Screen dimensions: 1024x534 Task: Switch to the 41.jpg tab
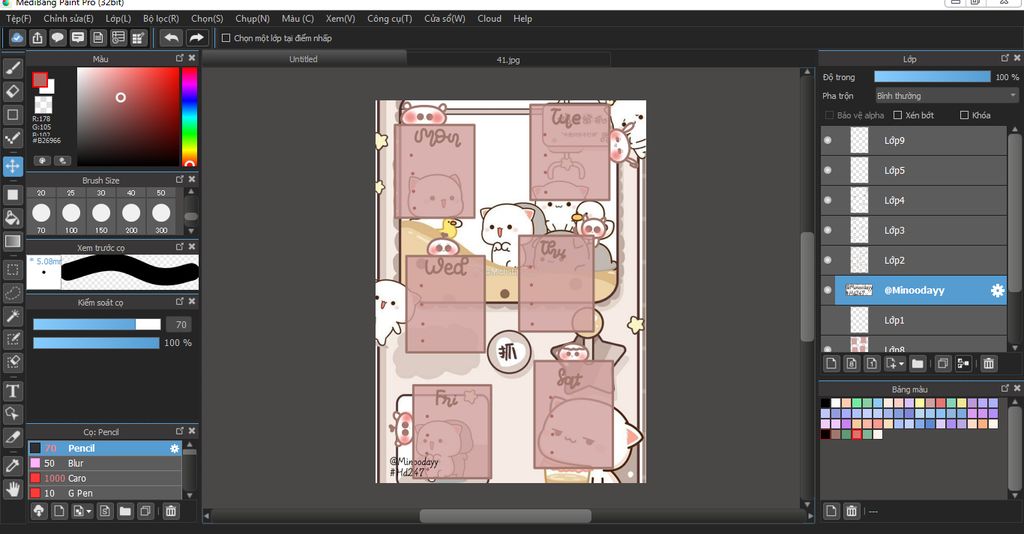point(508,59)
